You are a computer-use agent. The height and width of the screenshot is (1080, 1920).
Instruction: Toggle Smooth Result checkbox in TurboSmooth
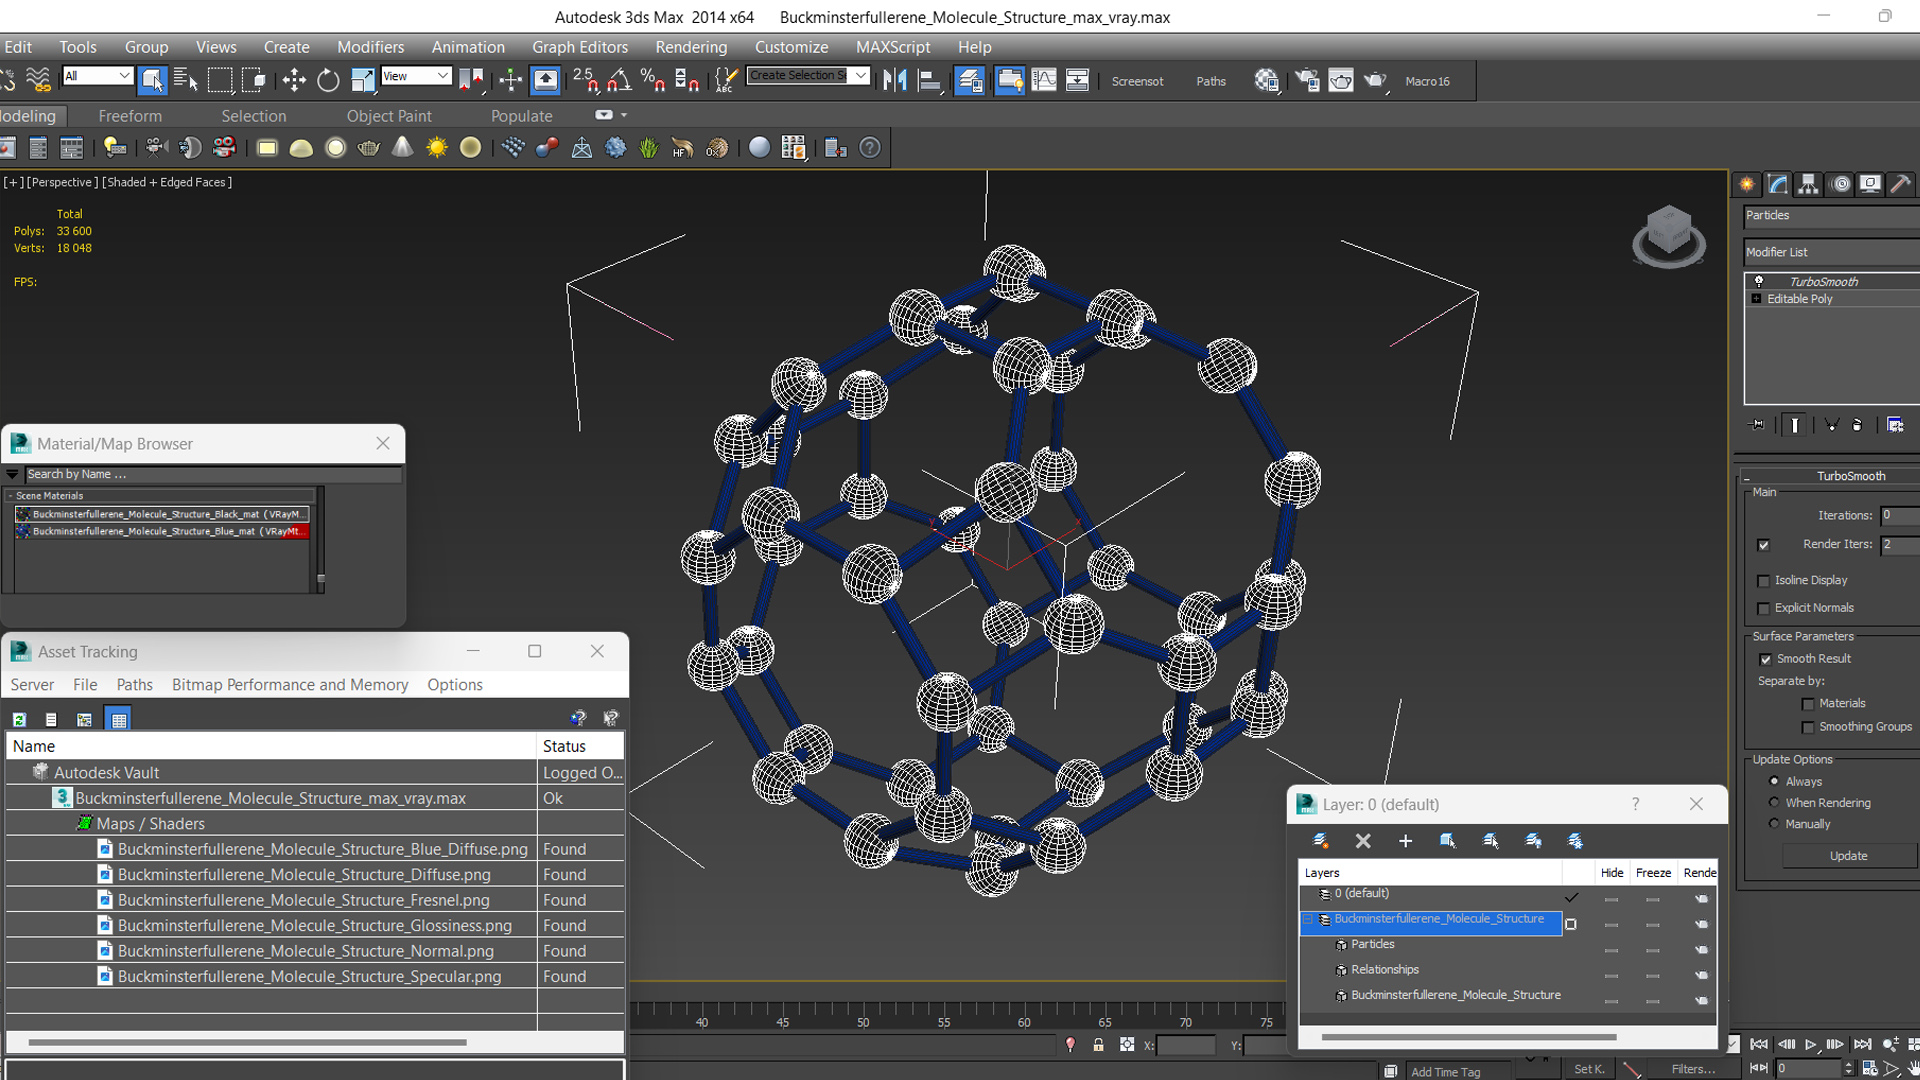point(1764,658)
